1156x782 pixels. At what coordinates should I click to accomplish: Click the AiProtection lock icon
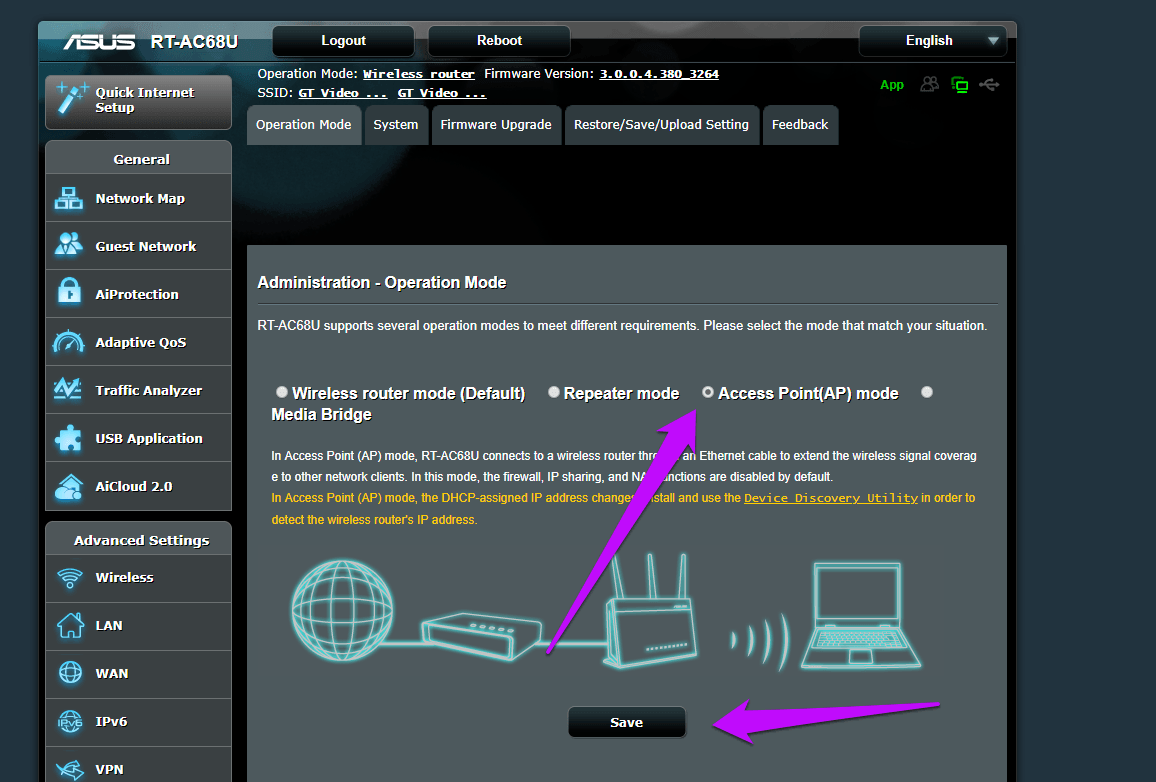click(x=69, y=292)
